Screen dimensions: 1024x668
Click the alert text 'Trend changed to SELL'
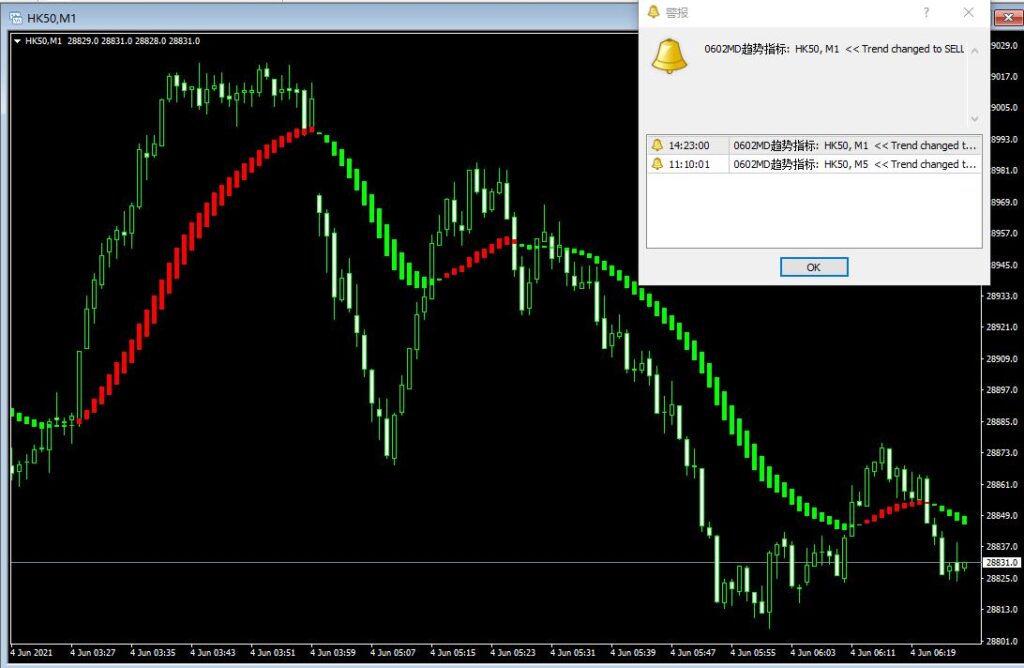pos(919,49)
